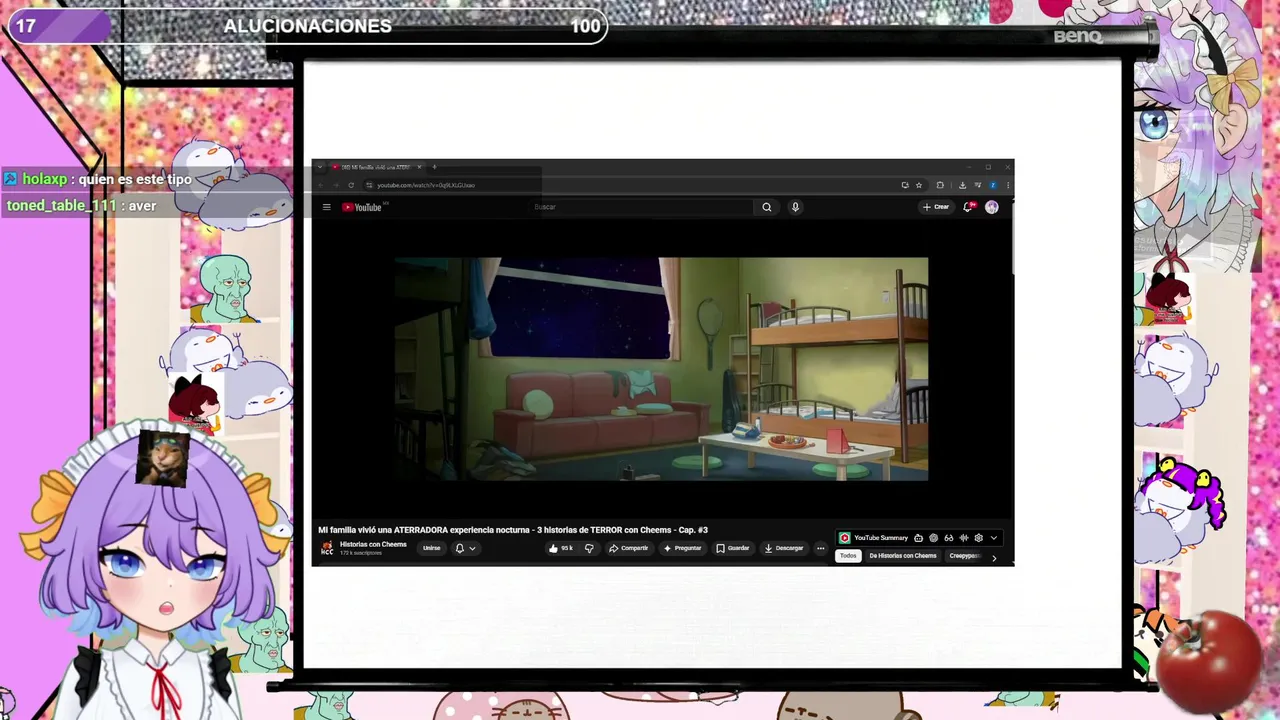Click the Compartir share button
Viewport: 1280px width, 720px height.
coord(628,548)
